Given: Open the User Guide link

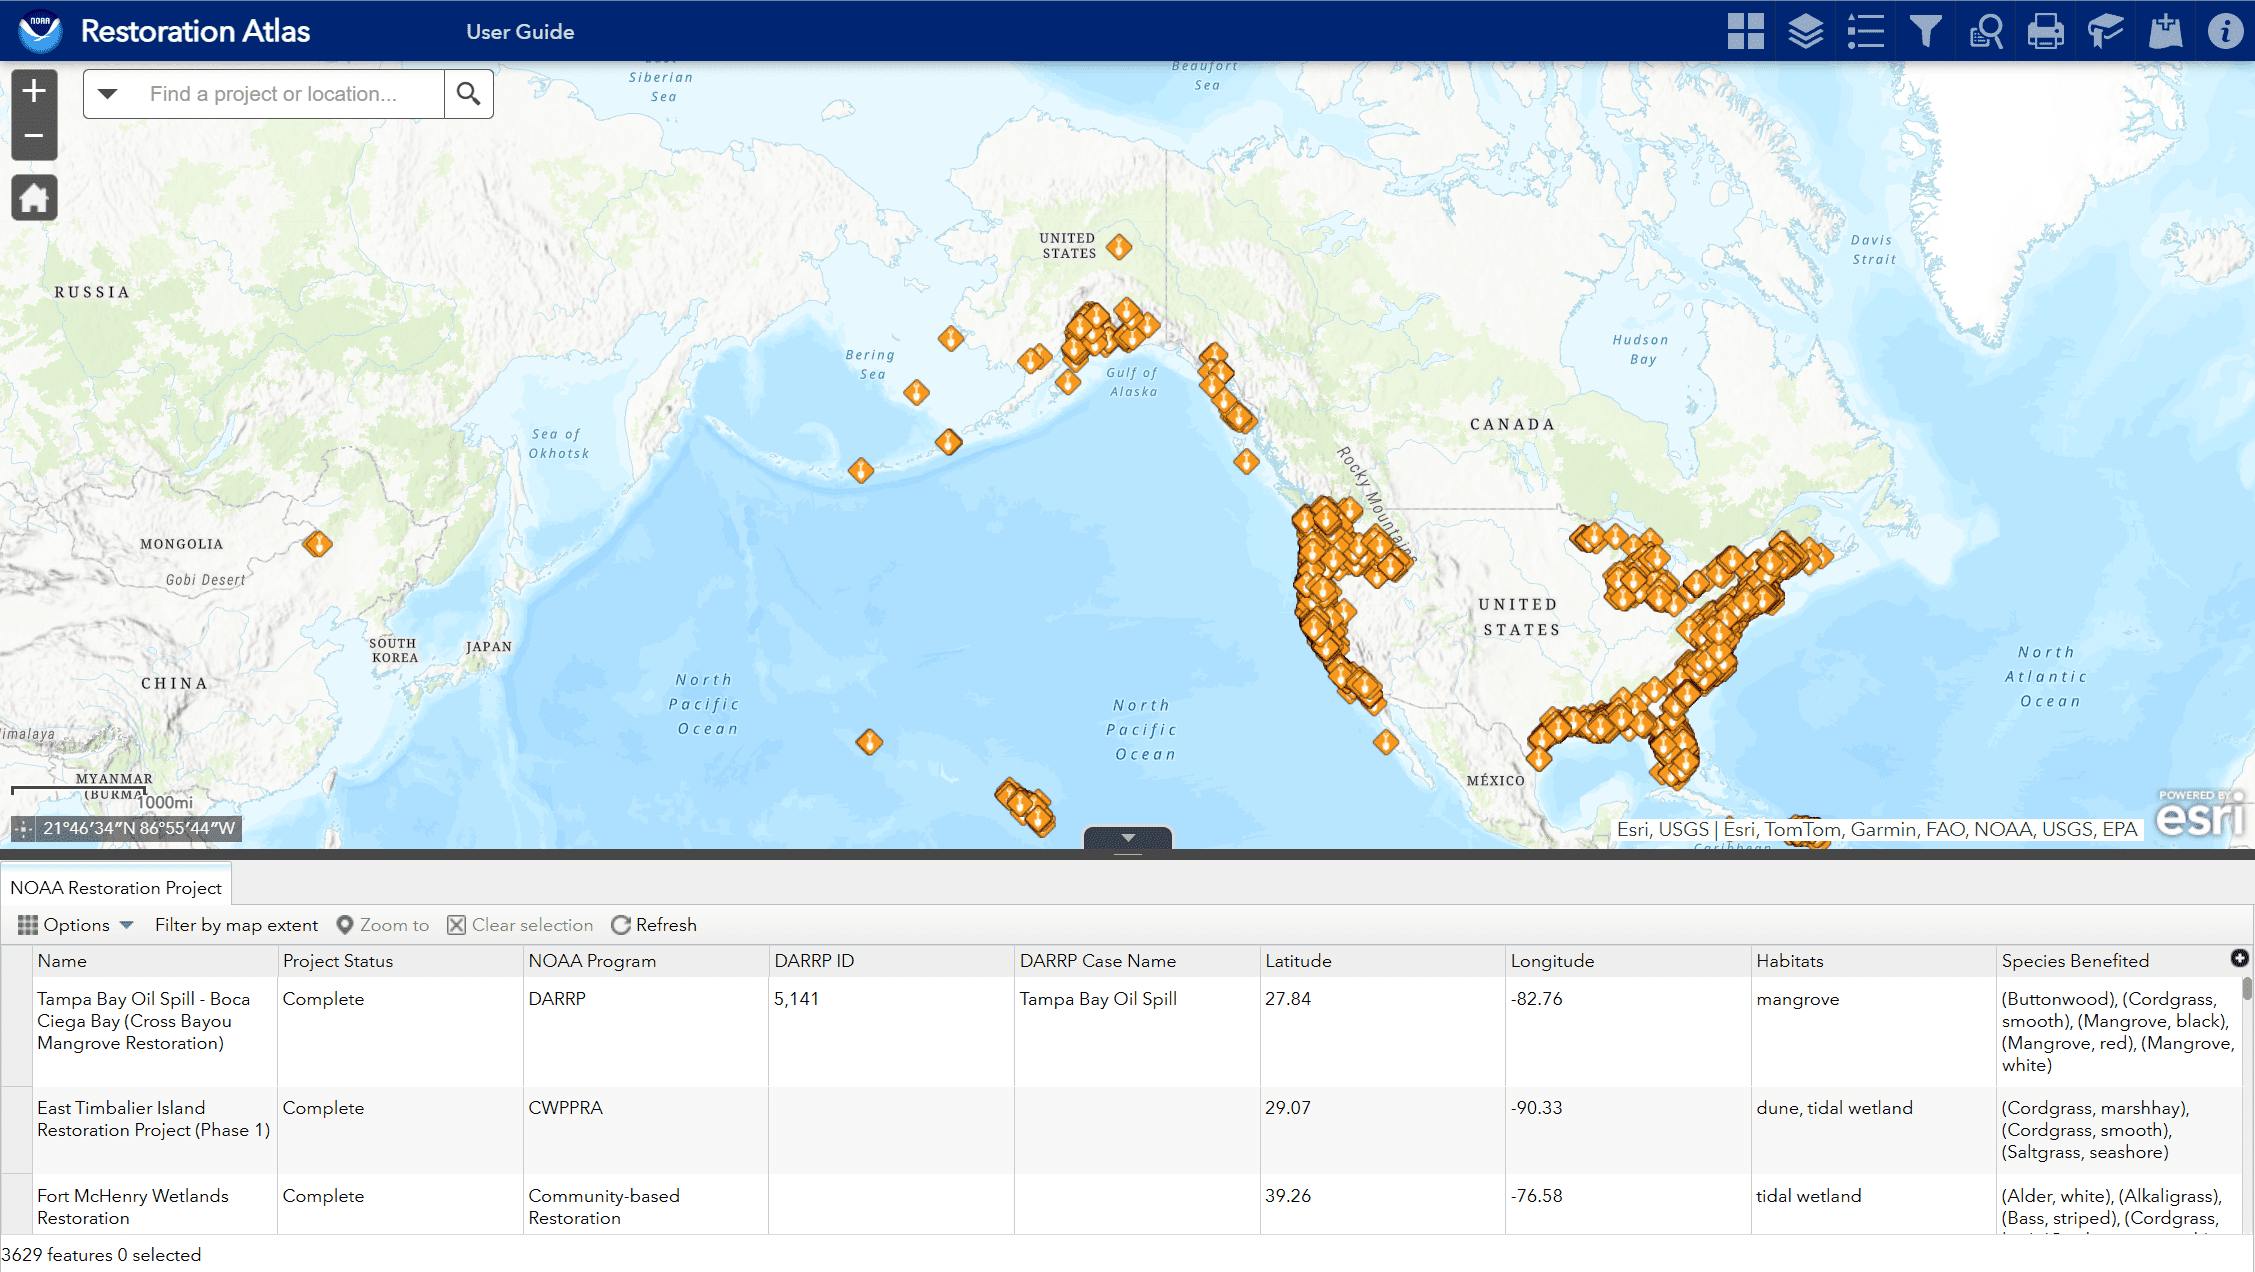Looking at the screenshot, I should (520, 31).
